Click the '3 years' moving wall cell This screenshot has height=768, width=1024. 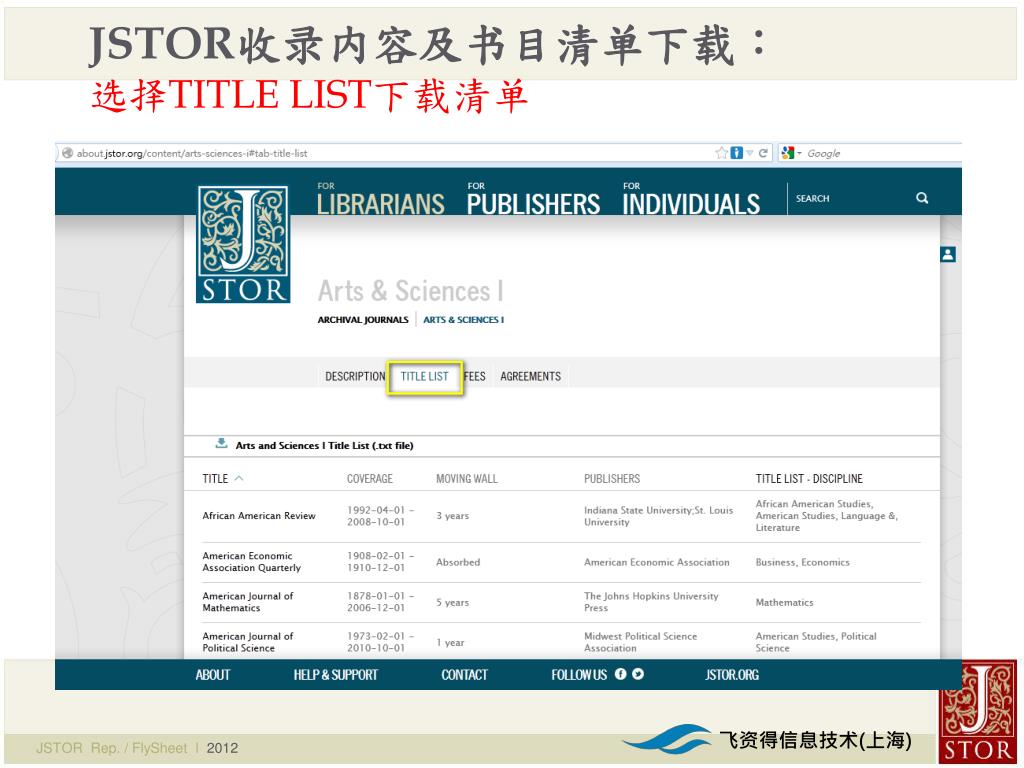pyautogui.click(x=453, y=516)
